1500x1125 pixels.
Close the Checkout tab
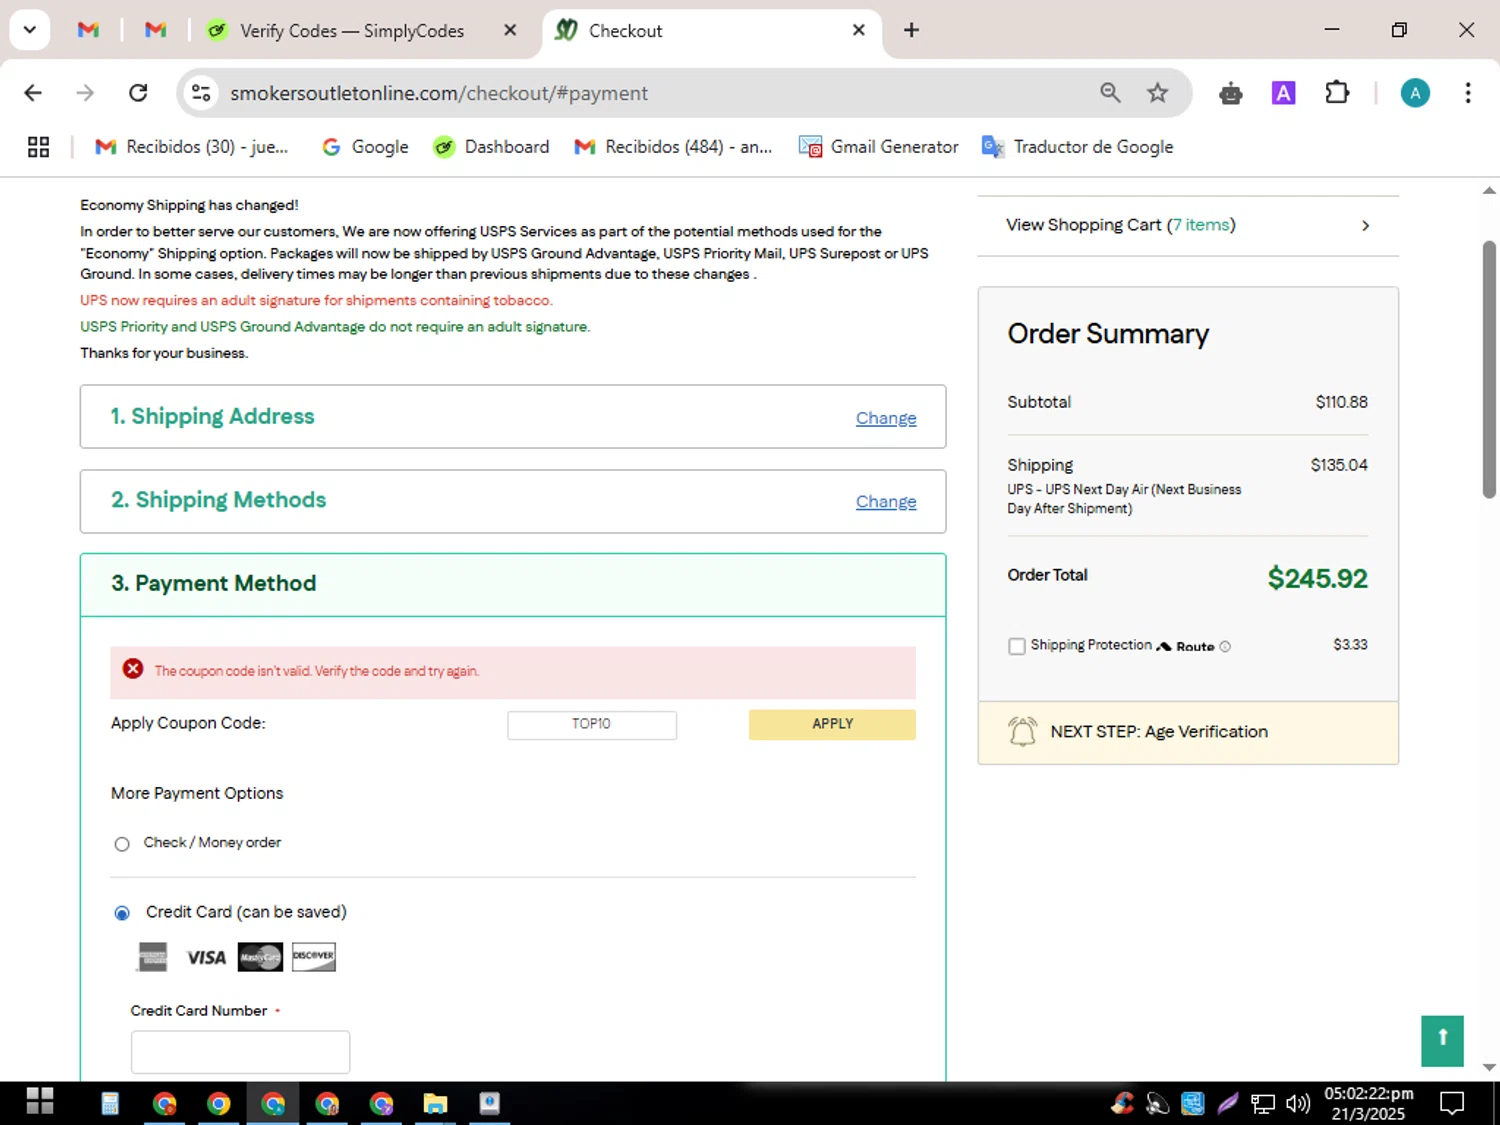click(x=858, y=30)
